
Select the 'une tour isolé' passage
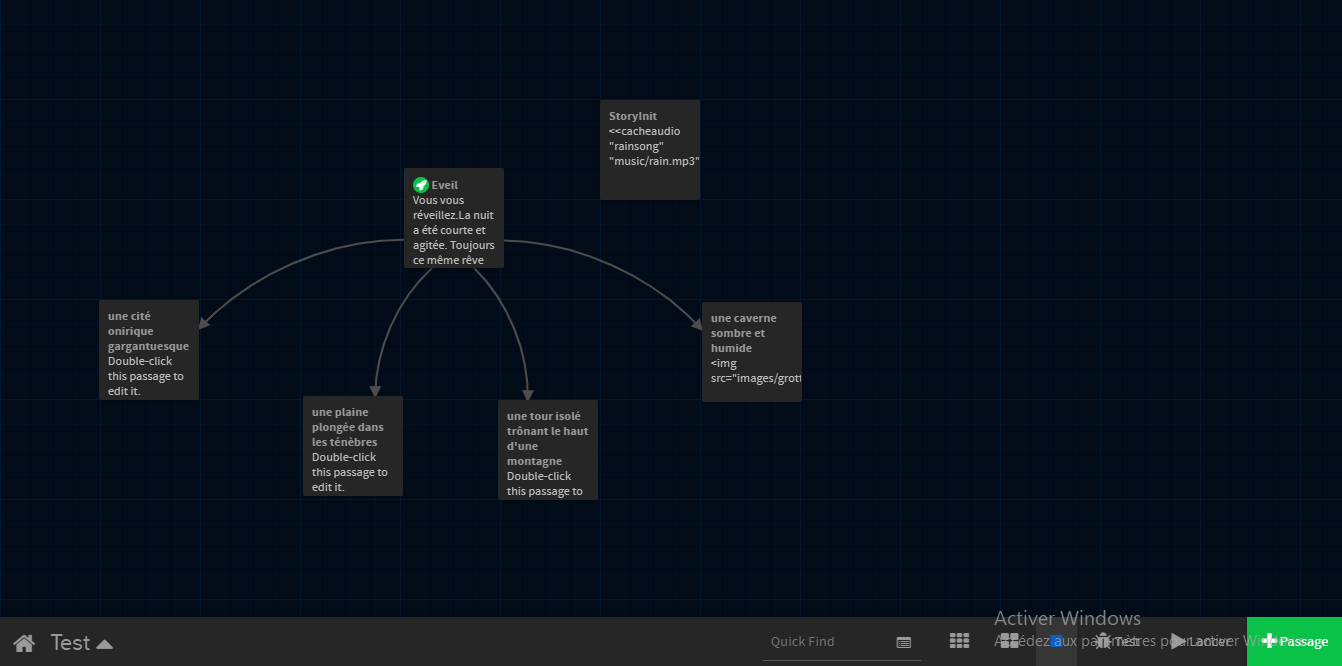tap(548, 450)
